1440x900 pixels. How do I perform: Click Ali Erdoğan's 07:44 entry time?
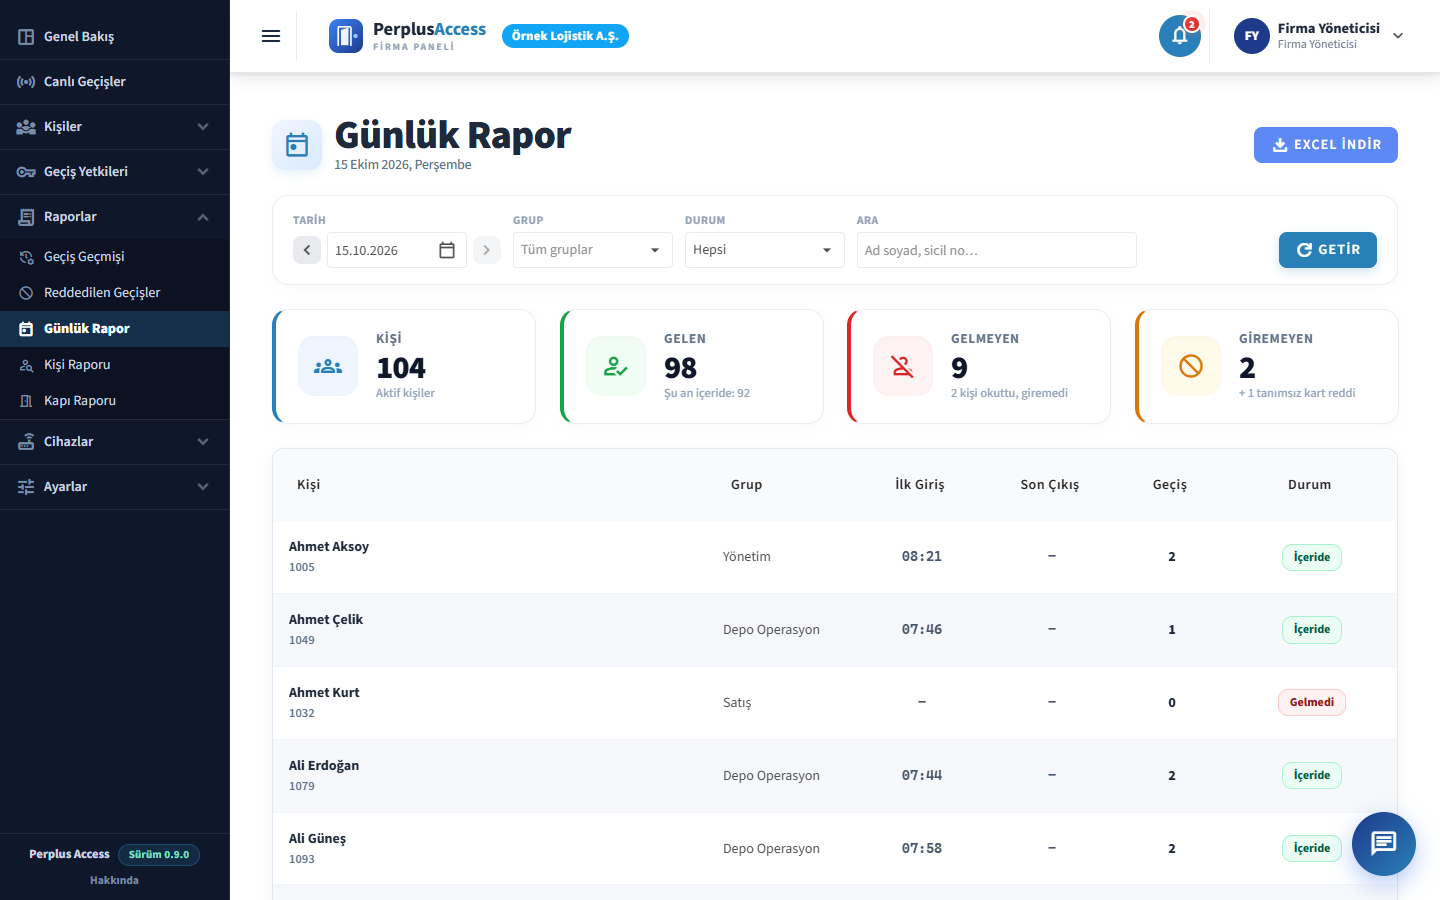click(x=922, y=775)
